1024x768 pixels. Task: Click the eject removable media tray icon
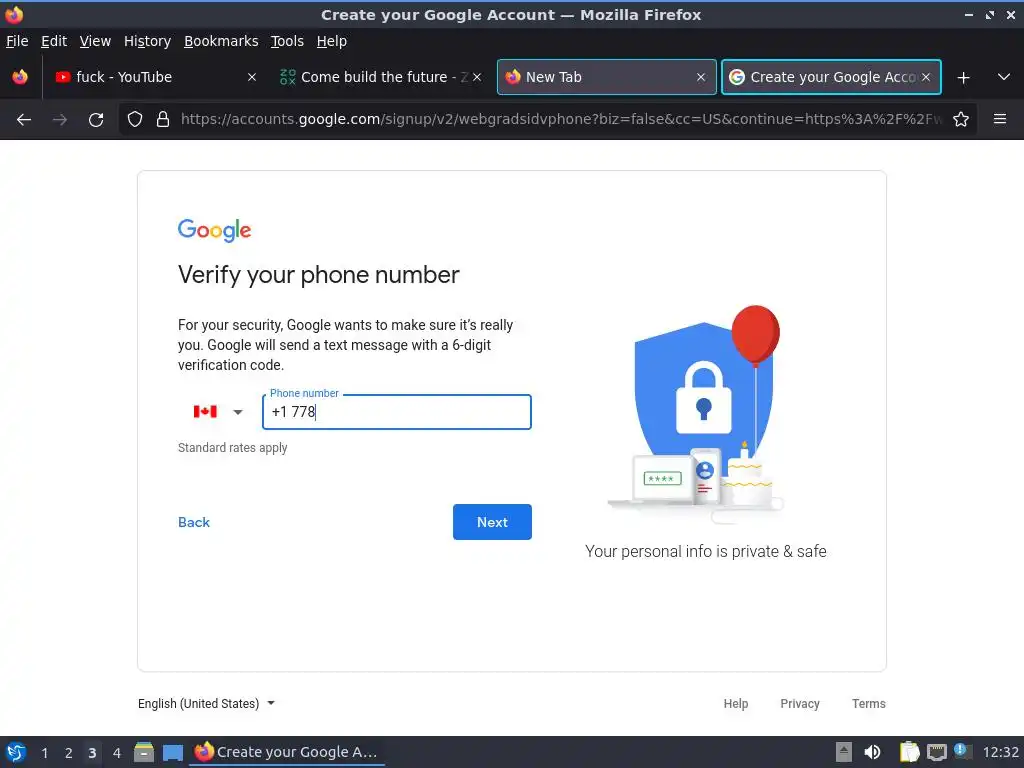click(844, 752)
